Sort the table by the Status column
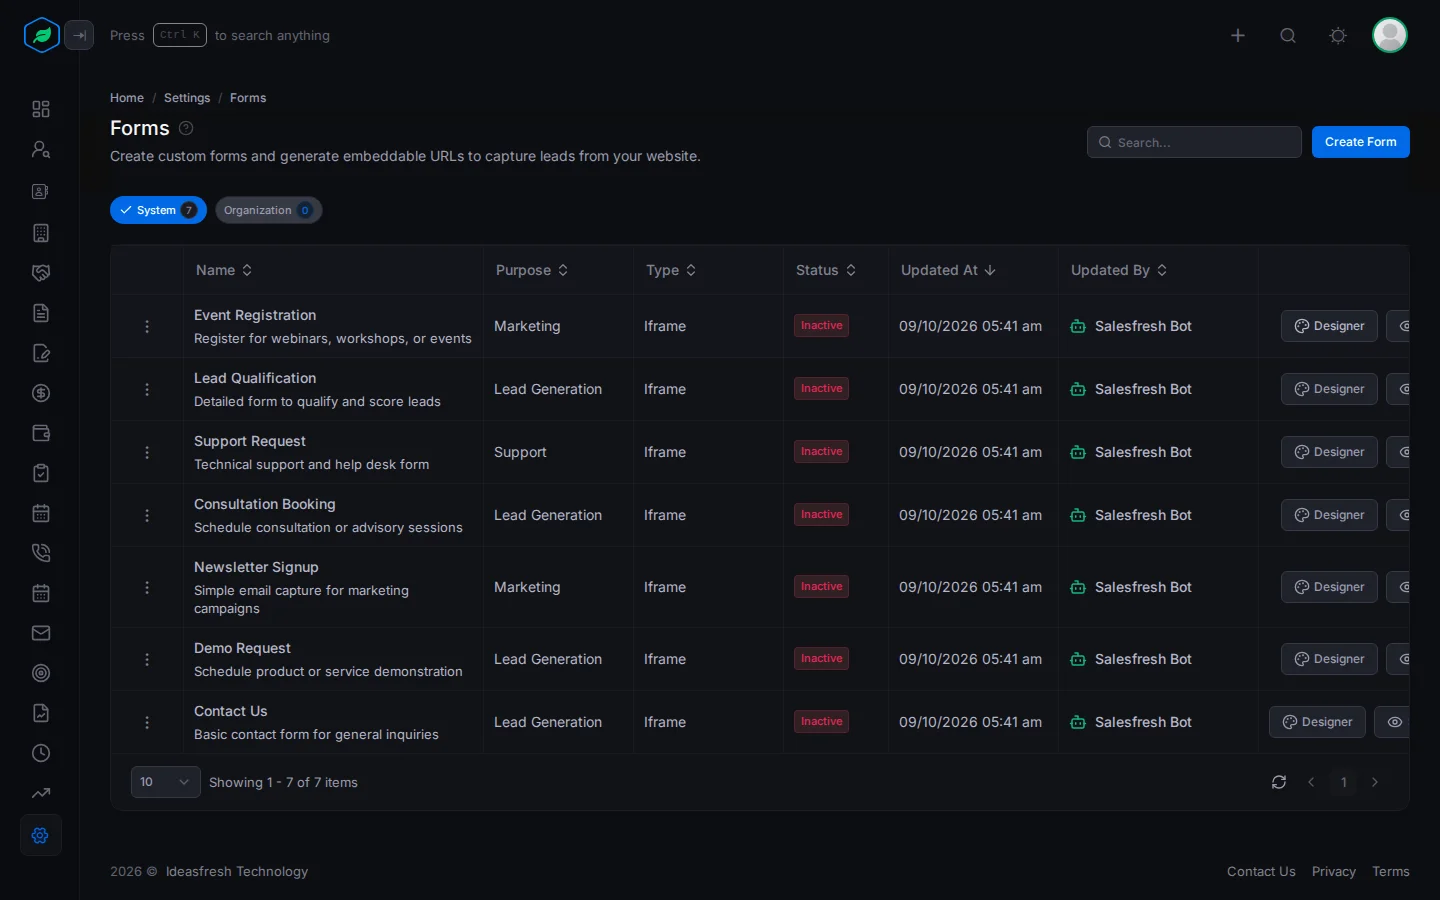The width and height of the screenshot is (1440, 900). point(826,270)
